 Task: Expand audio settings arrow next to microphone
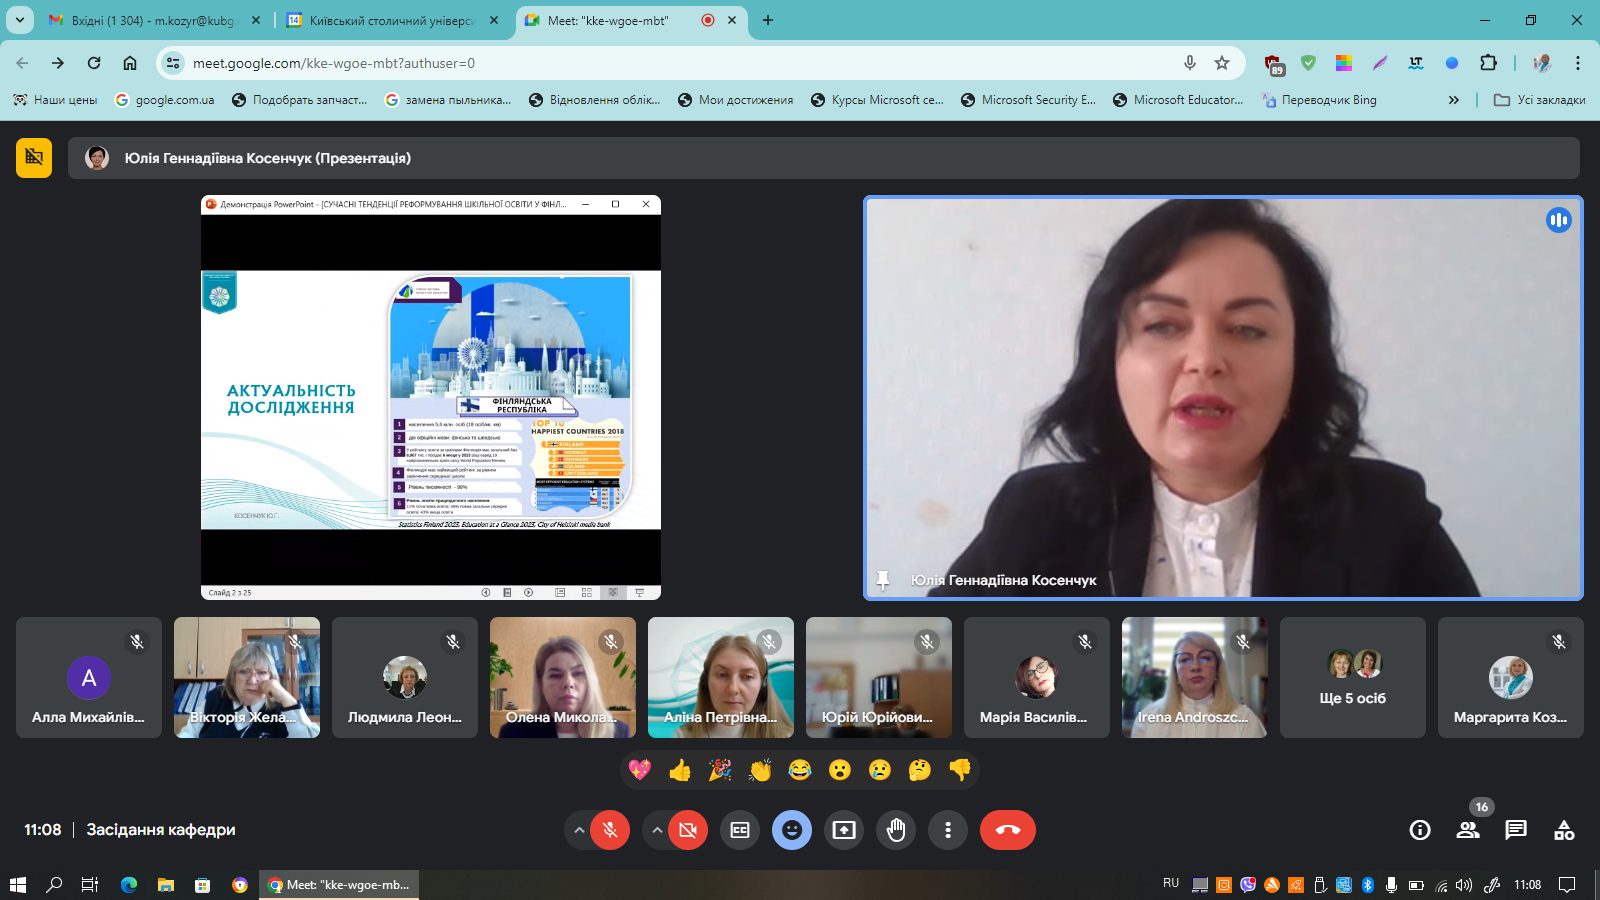(579, 830)
